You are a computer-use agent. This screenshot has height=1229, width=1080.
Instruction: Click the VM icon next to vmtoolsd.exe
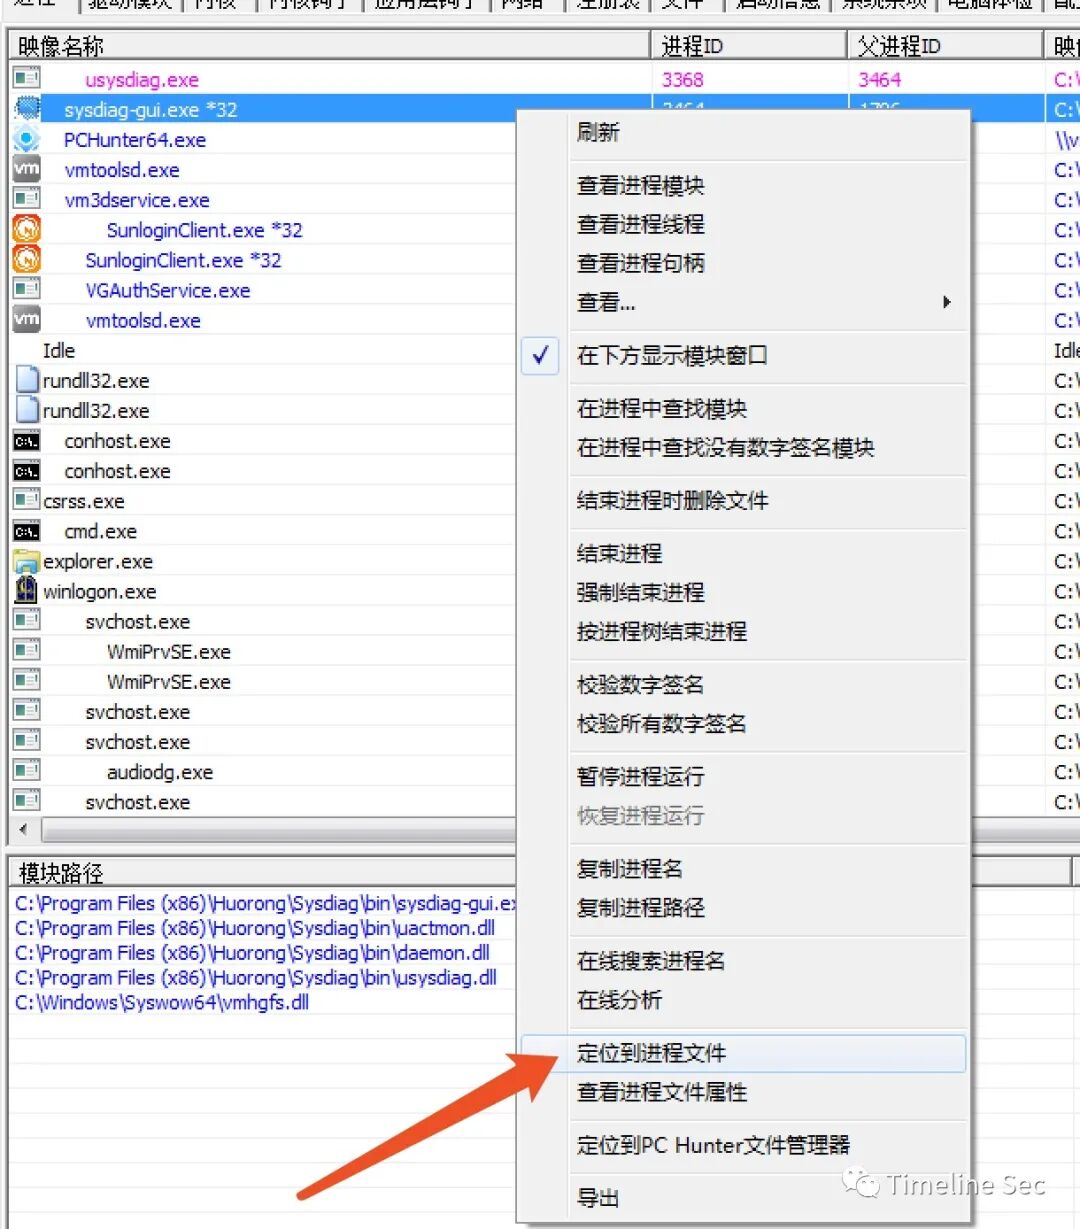[x=25, y=170]
